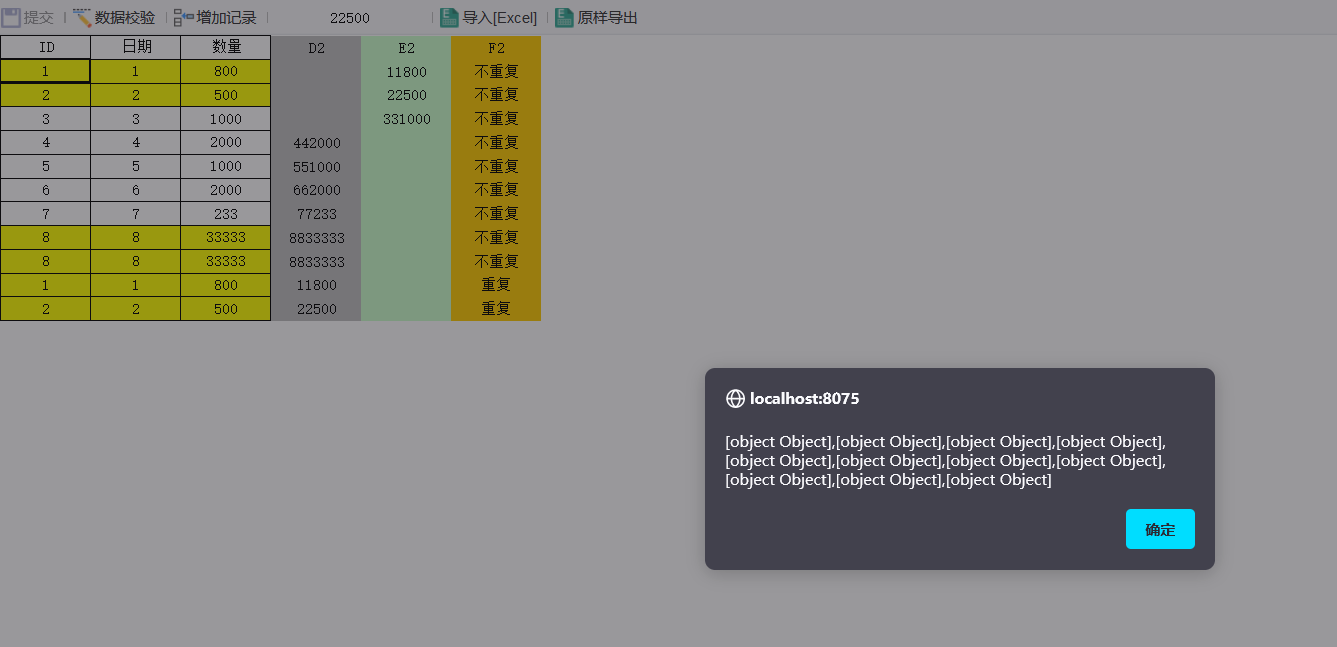This screenshot has height=647, width=1337.
Task: Click the E2 column cell showing 11800
Action: tap(406, 72)
